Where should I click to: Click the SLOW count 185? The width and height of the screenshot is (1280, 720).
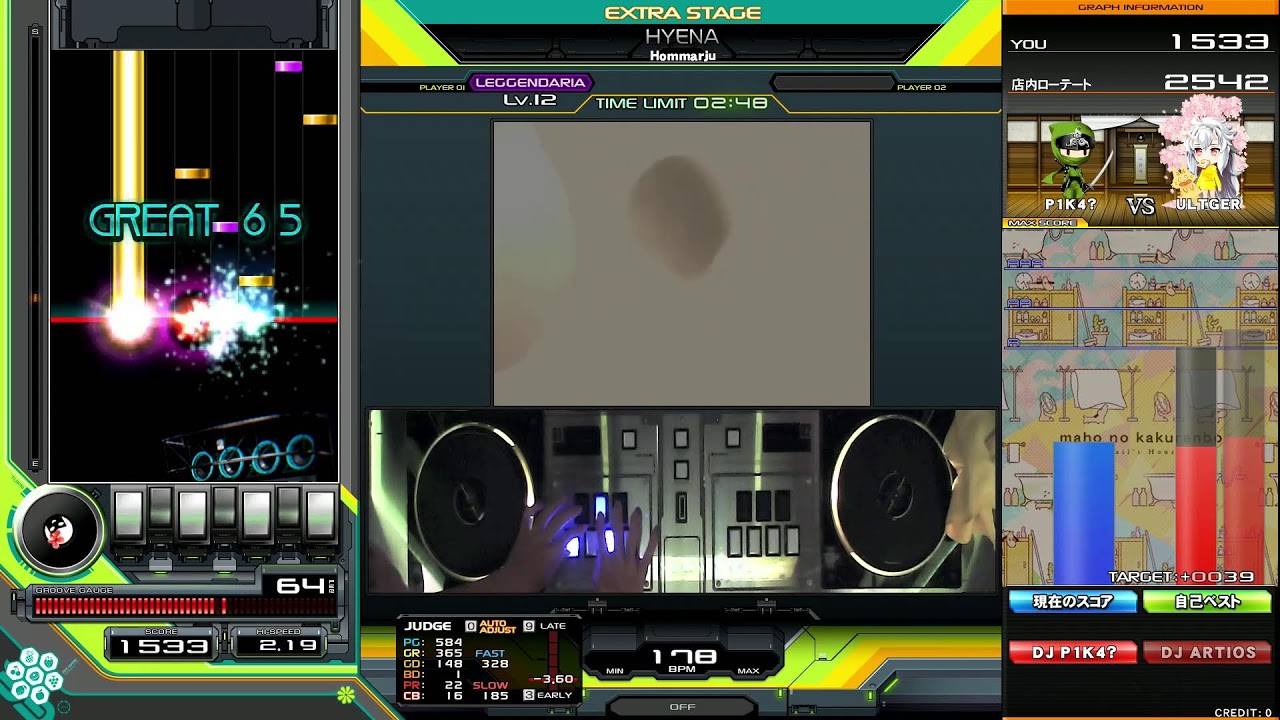pyautogui.click(x=494, y=696)
